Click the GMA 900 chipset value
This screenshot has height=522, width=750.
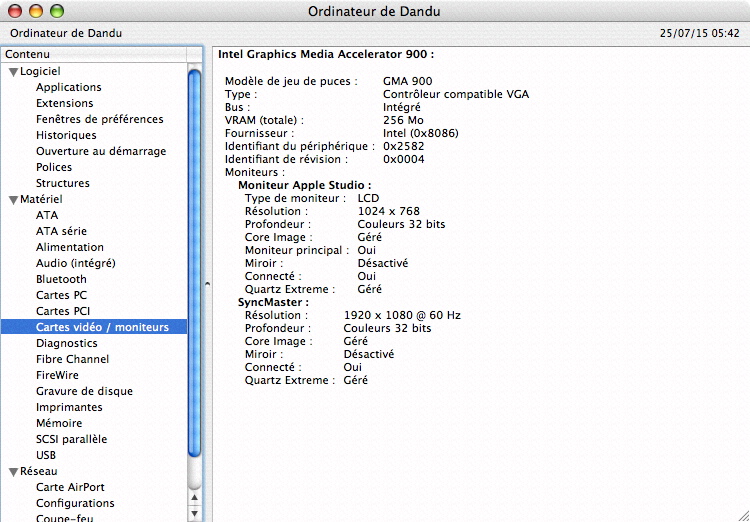pyautogui.click(x=408, y=81)
